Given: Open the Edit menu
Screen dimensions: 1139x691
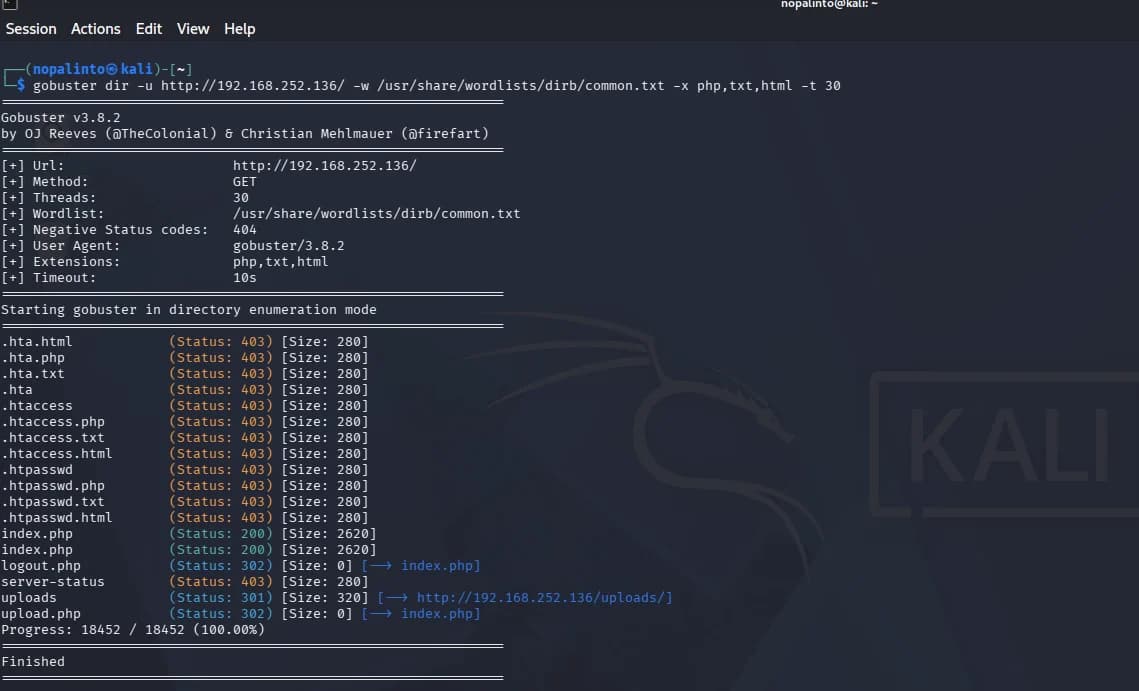Looking at the screenshot, I should [x=148, y=29].
